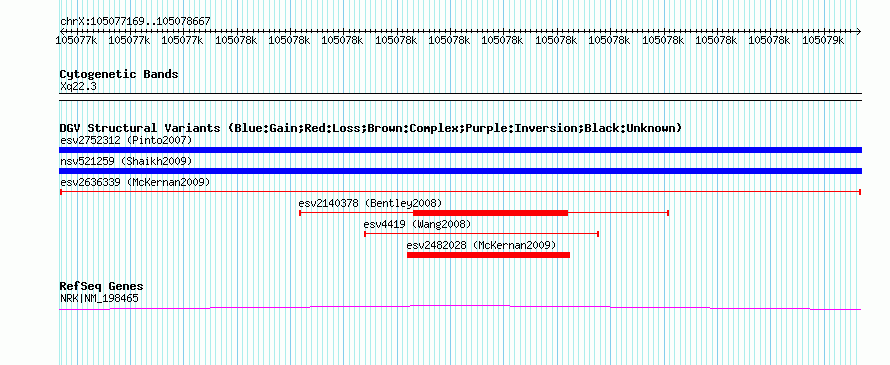
Task: Select the red esv4419 variant line
Action: click(x=481, y=234)
